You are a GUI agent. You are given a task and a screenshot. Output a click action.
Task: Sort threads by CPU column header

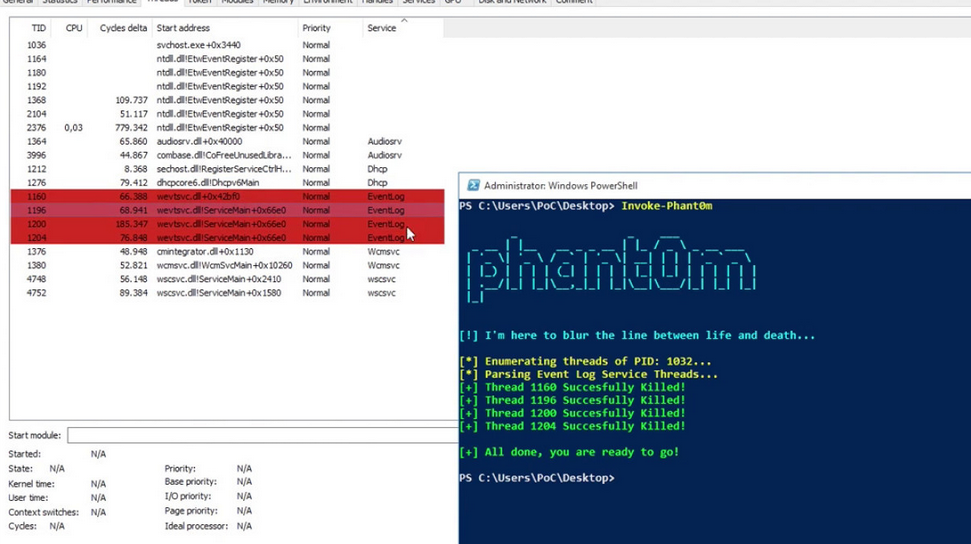[x=74, y=28]
